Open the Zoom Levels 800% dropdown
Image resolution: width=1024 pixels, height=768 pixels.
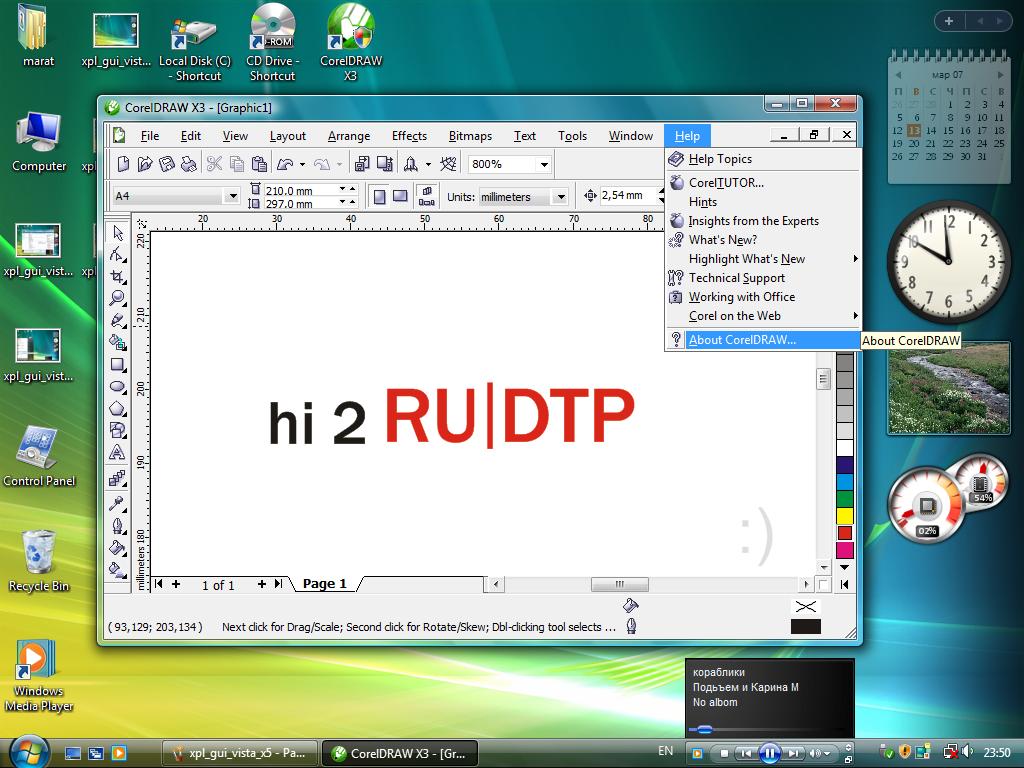[544, 165]
